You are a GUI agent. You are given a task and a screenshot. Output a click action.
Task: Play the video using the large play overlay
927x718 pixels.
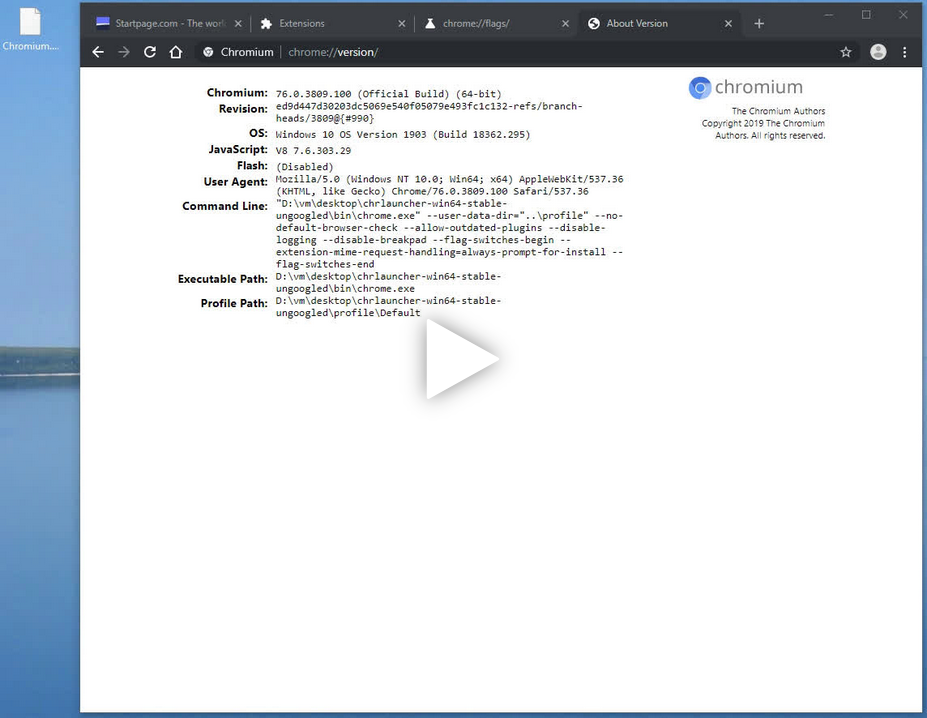pyautogui.click(x=462, y=358)
